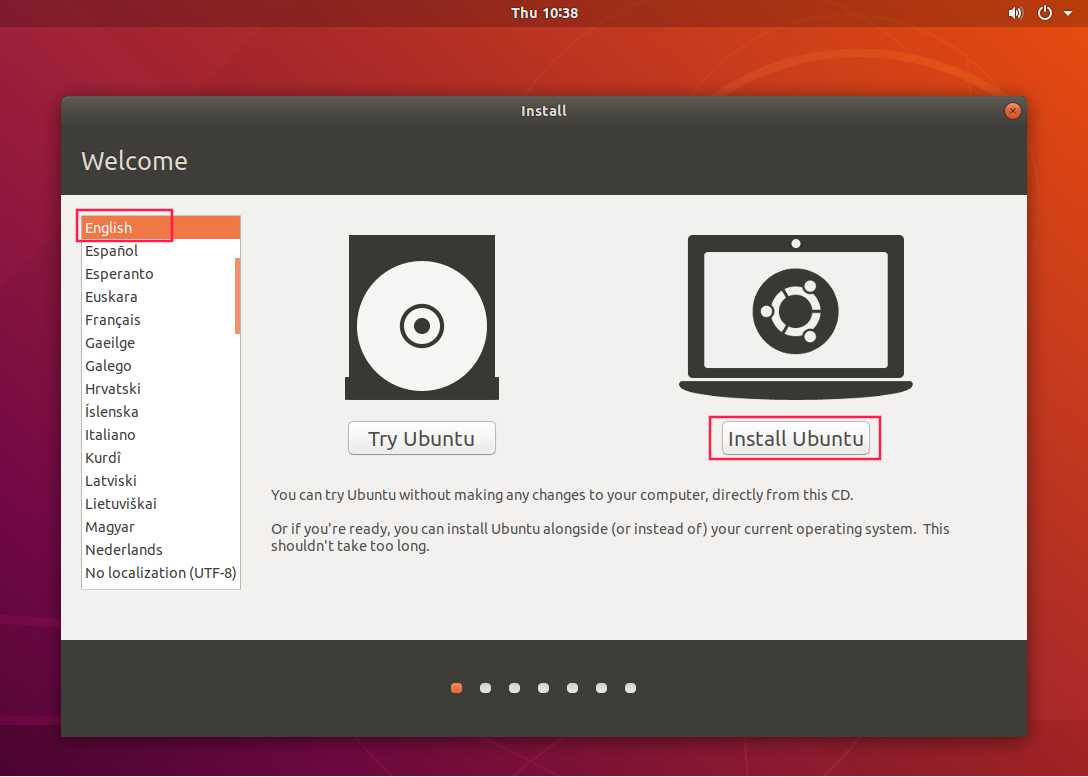
Task: Click the language list scrollbar handle
Action: click(237, 296)
